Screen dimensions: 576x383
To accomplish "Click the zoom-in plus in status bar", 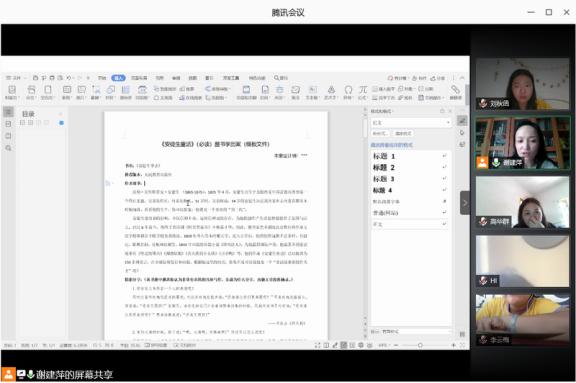I will tap(453, 345).
